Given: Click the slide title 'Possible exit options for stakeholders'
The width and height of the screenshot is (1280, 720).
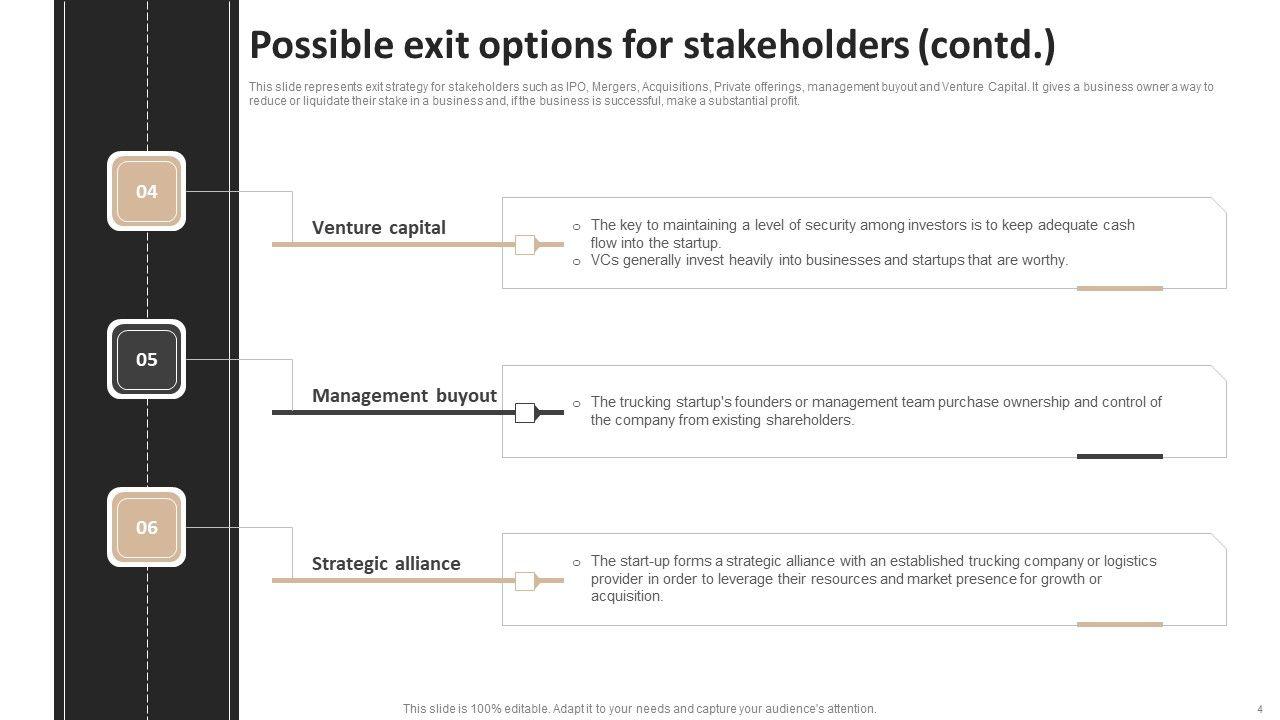Looking at the screenshot, I should pyautogui.click(x=652, y=45).
